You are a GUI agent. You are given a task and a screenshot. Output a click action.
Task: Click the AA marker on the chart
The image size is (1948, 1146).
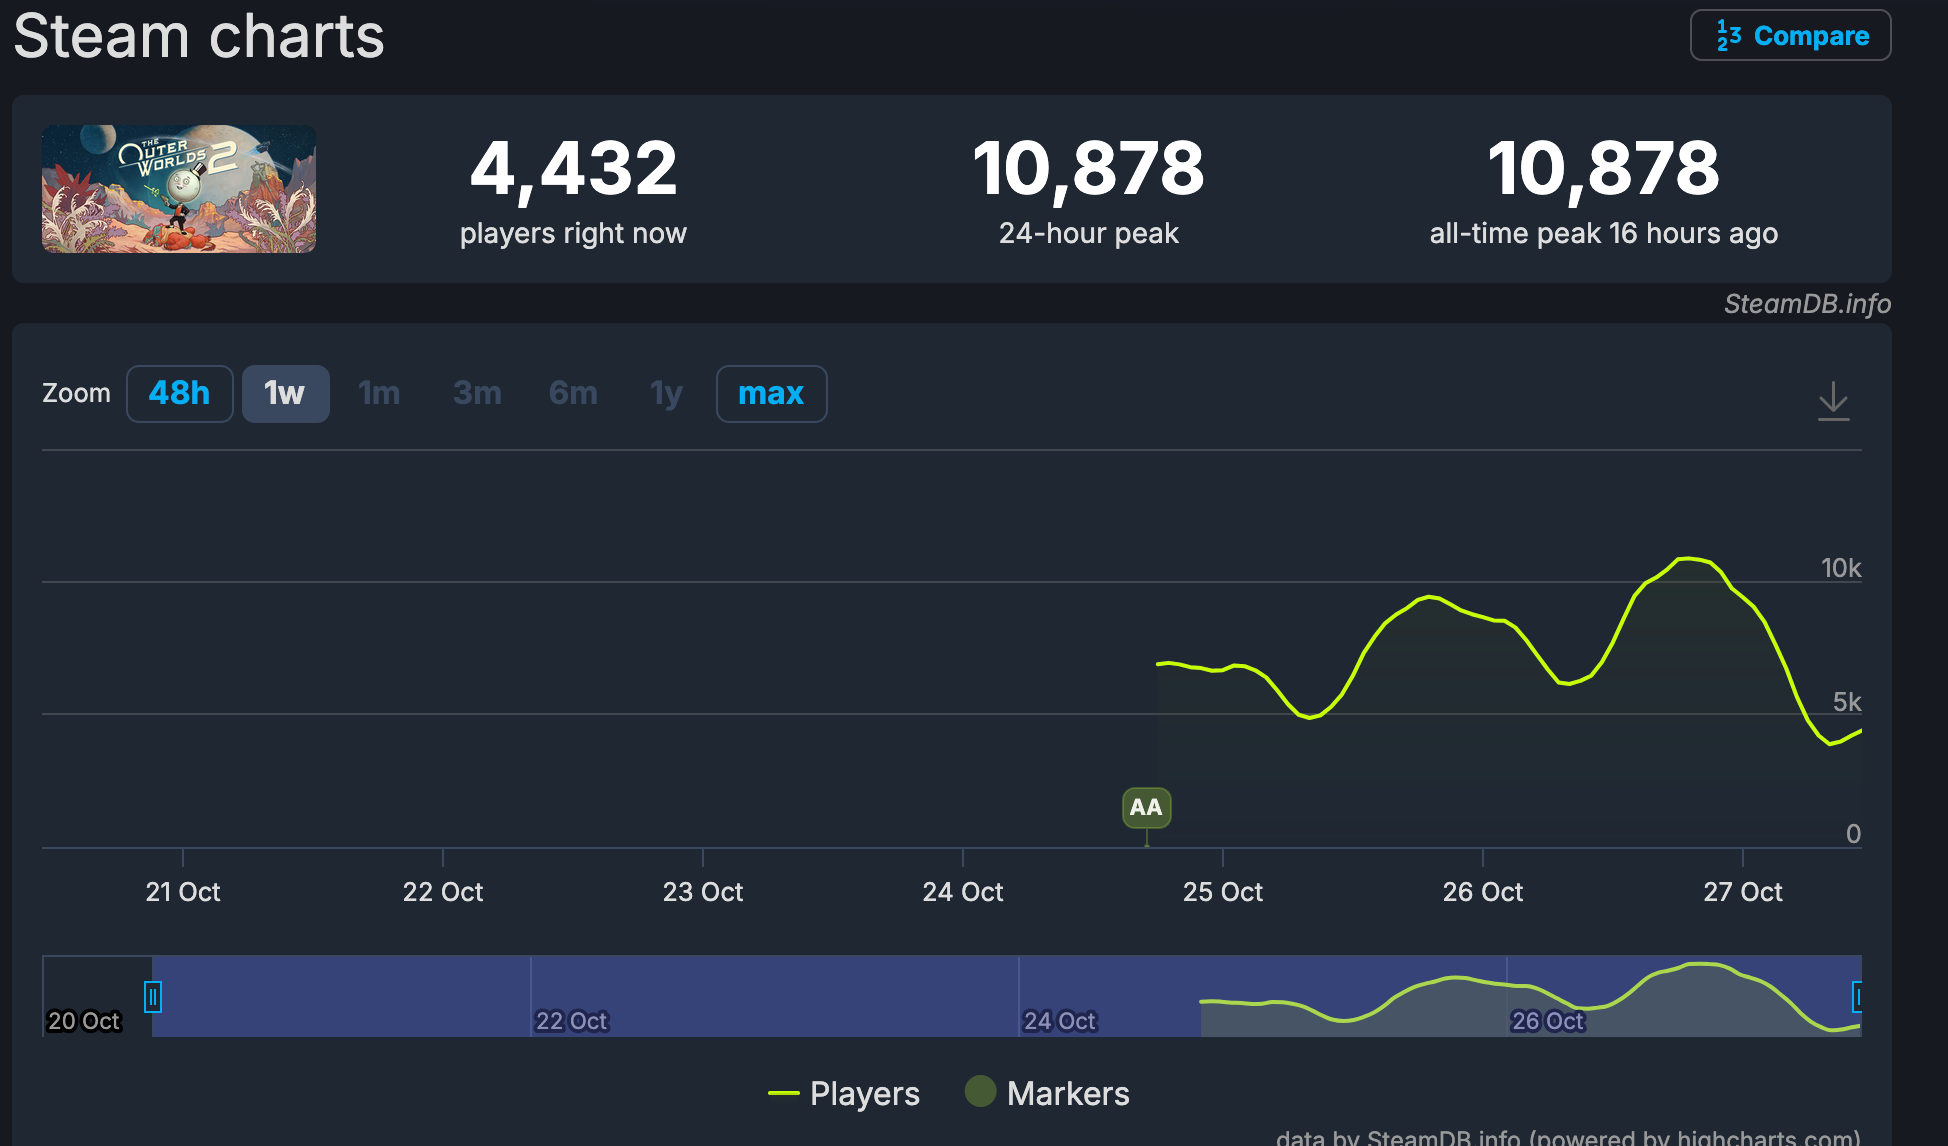[1146, 807]
